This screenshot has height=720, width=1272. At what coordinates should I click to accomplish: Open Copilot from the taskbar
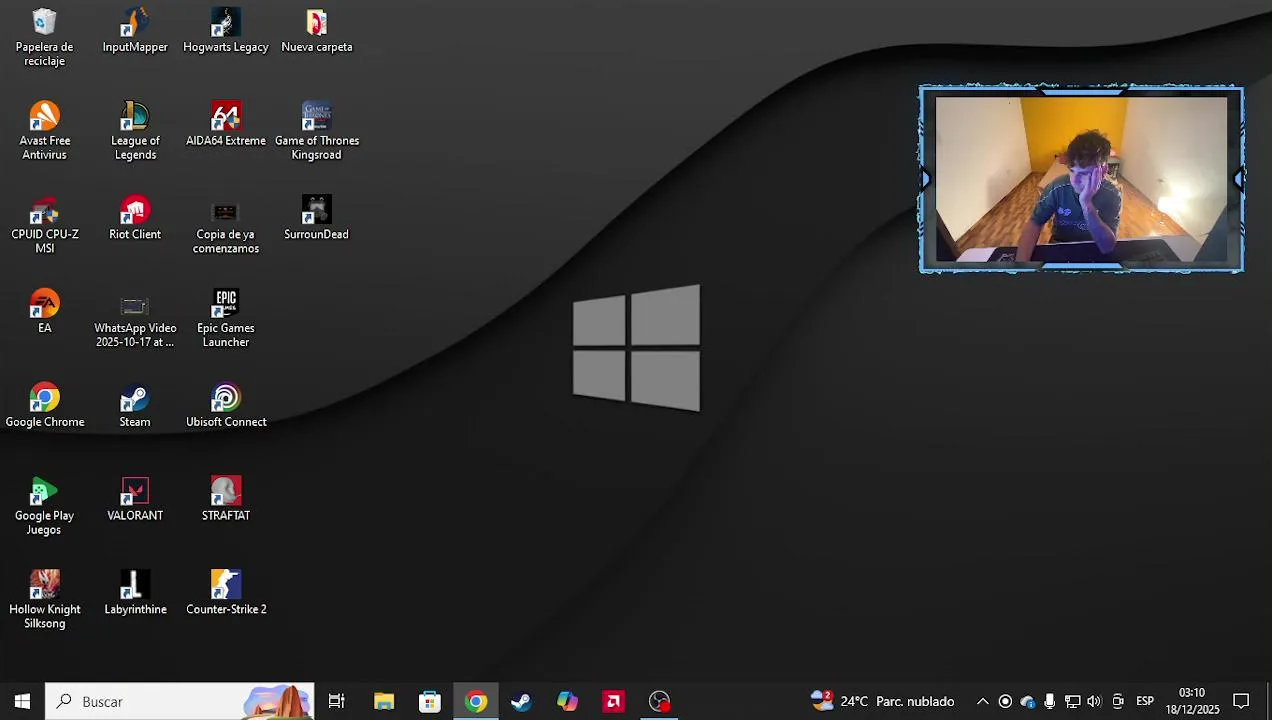click(567, 701)
